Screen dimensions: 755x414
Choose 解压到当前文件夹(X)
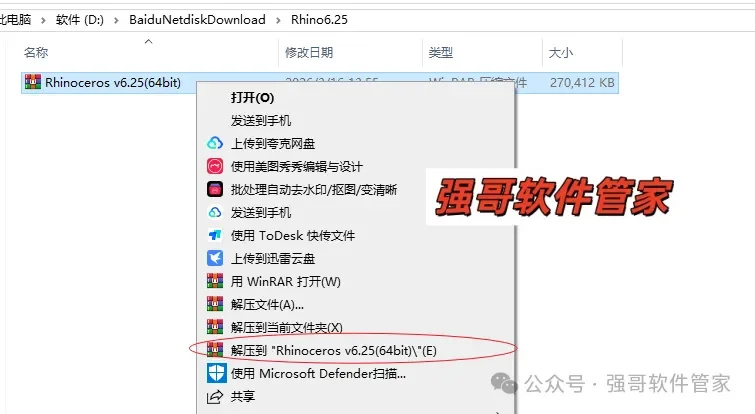(x=286, y=327)
